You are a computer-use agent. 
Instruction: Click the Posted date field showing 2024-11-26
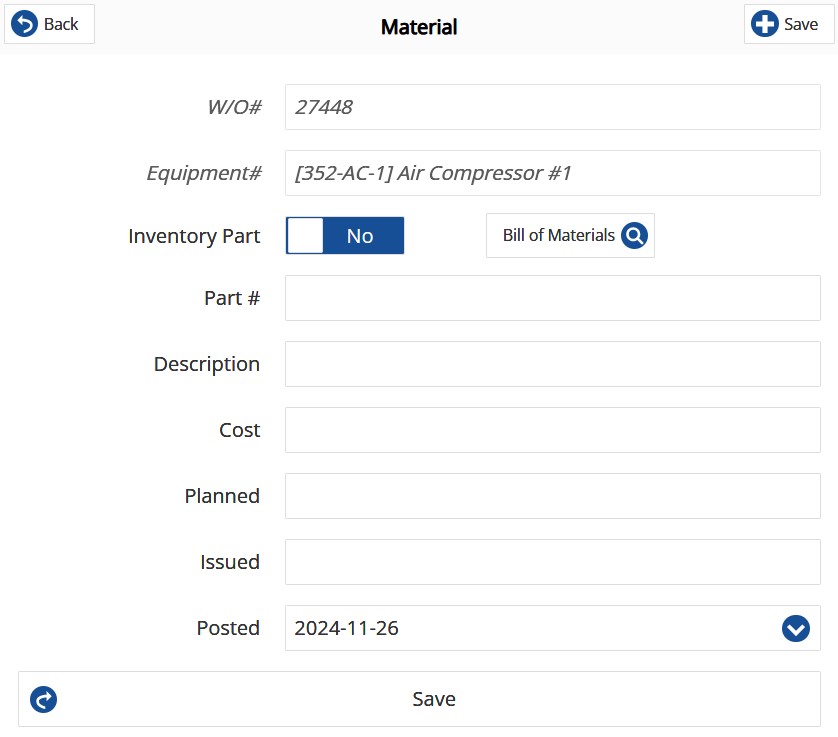pyautogui.click(x=553, y=628)
